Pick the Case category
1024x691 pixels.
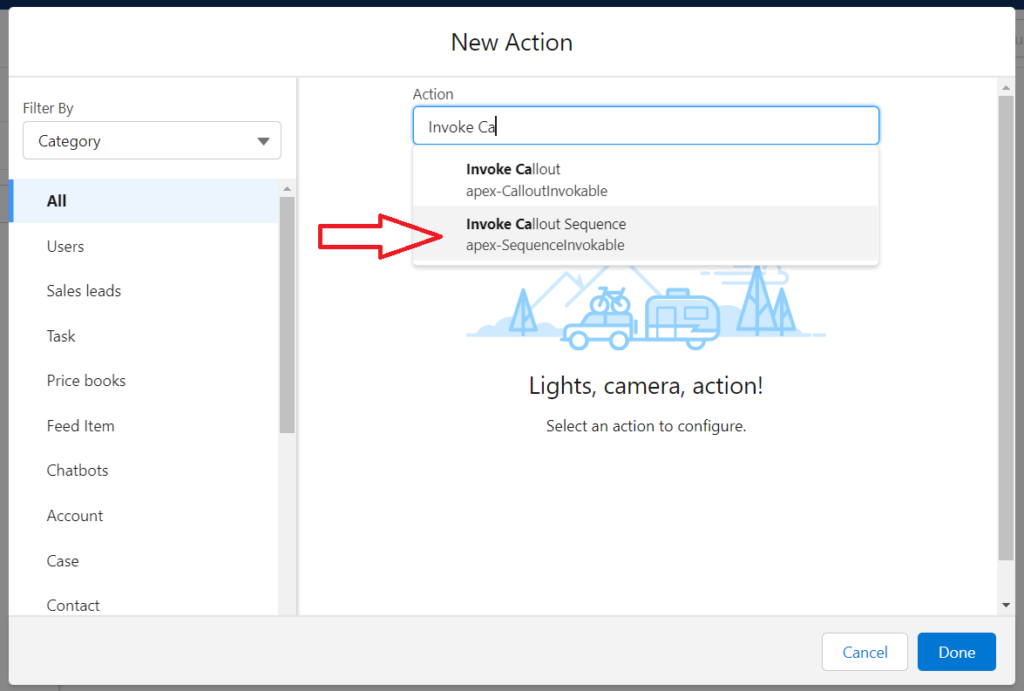62,561
